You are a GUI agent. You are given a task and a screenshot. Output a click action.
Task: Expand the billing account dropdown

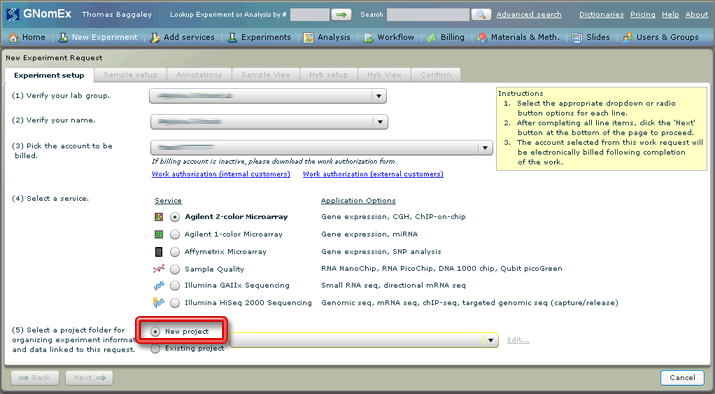pyautogui.click(x=321, y=148)
